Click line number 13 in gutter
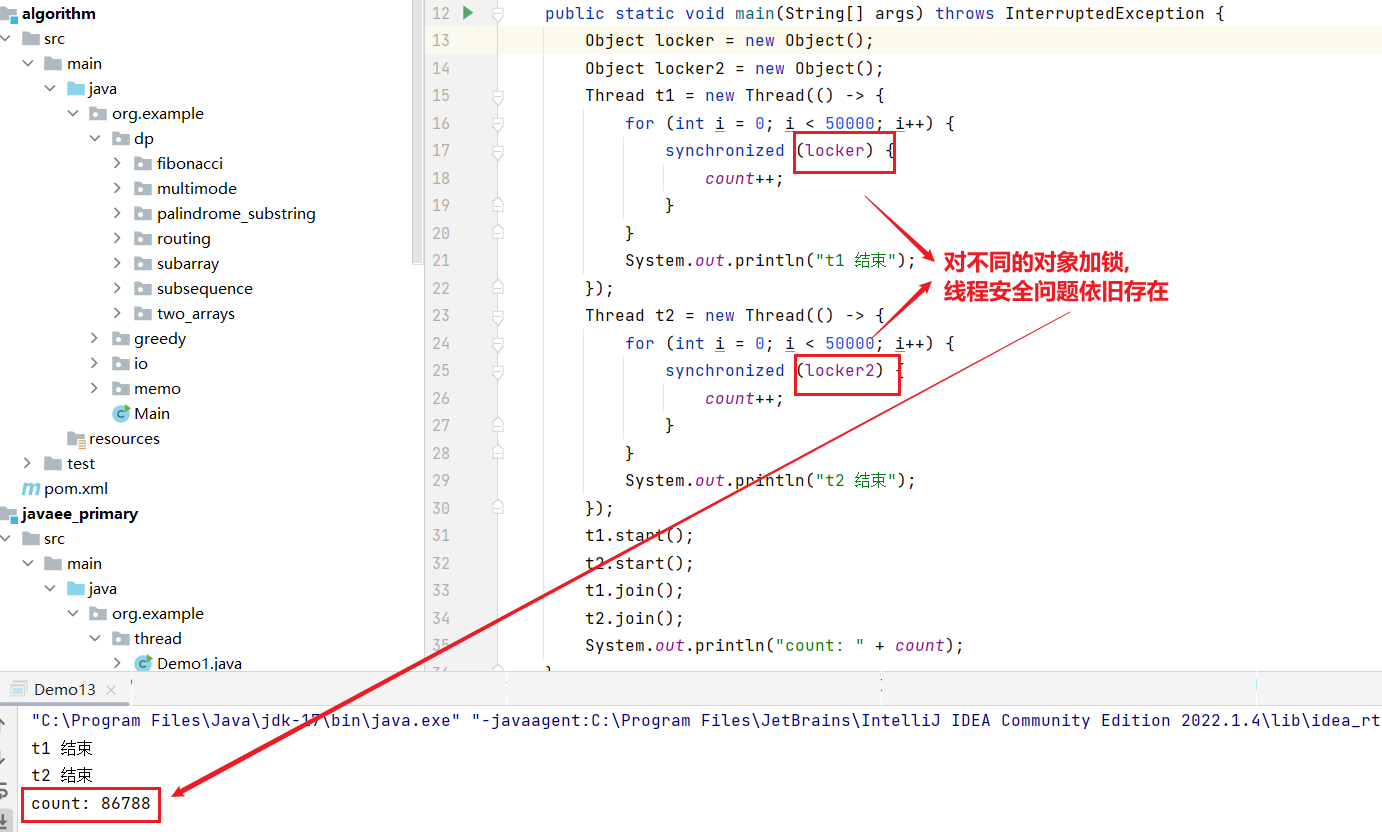 (x=440, y=41)
